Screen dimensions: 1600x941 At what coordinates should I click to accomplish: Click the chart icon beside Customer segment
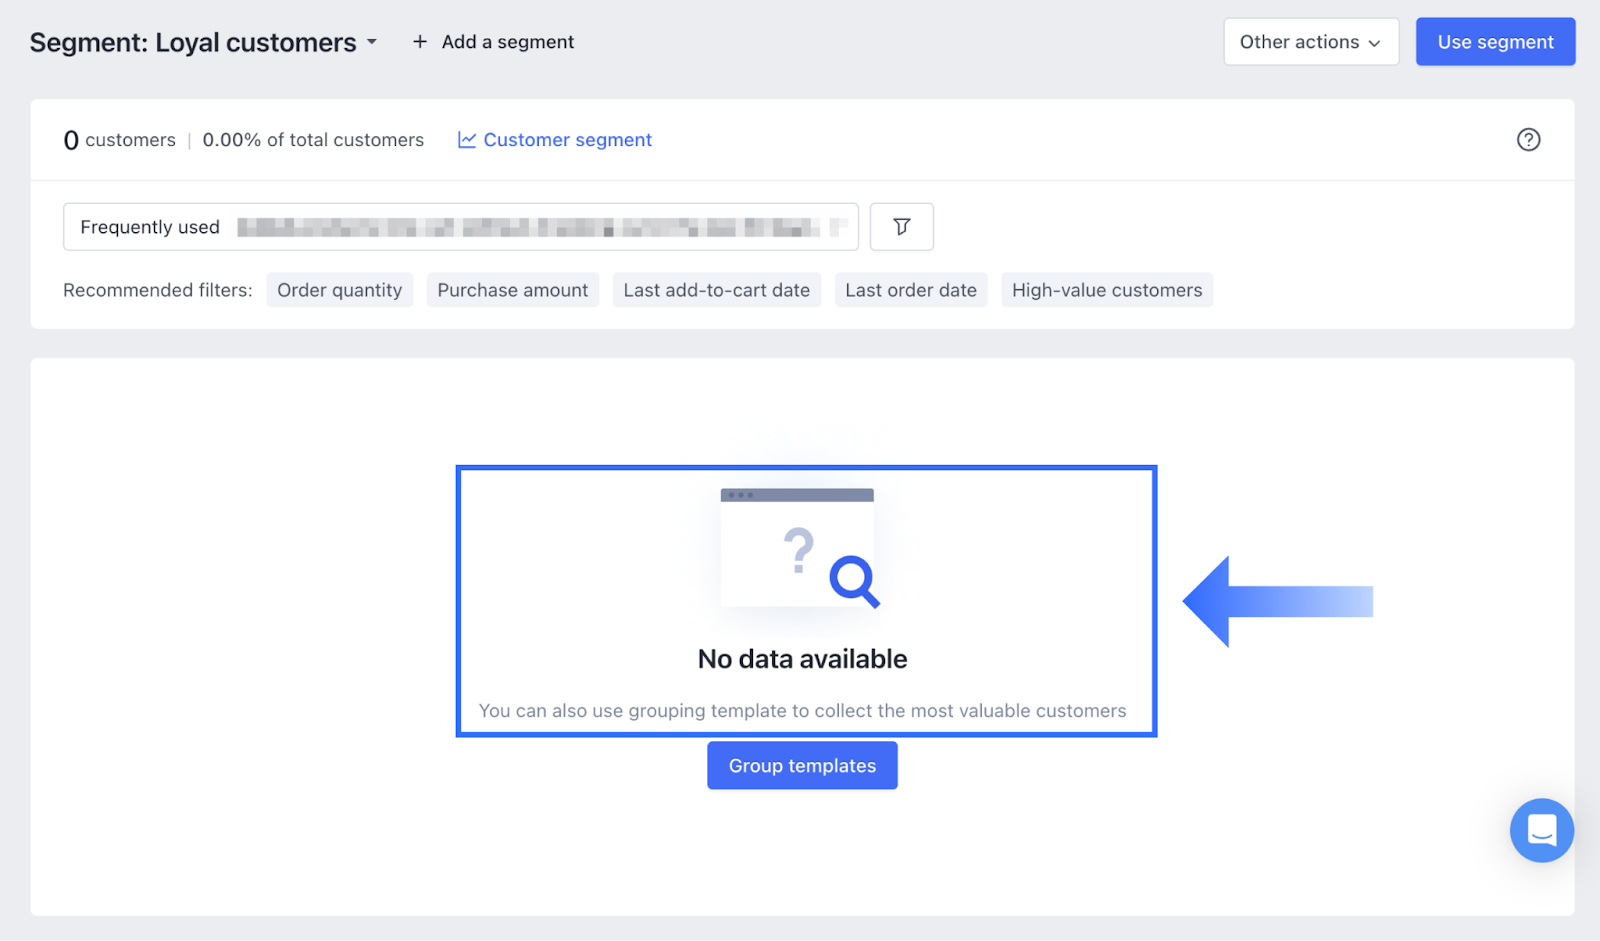click(466, 140)
